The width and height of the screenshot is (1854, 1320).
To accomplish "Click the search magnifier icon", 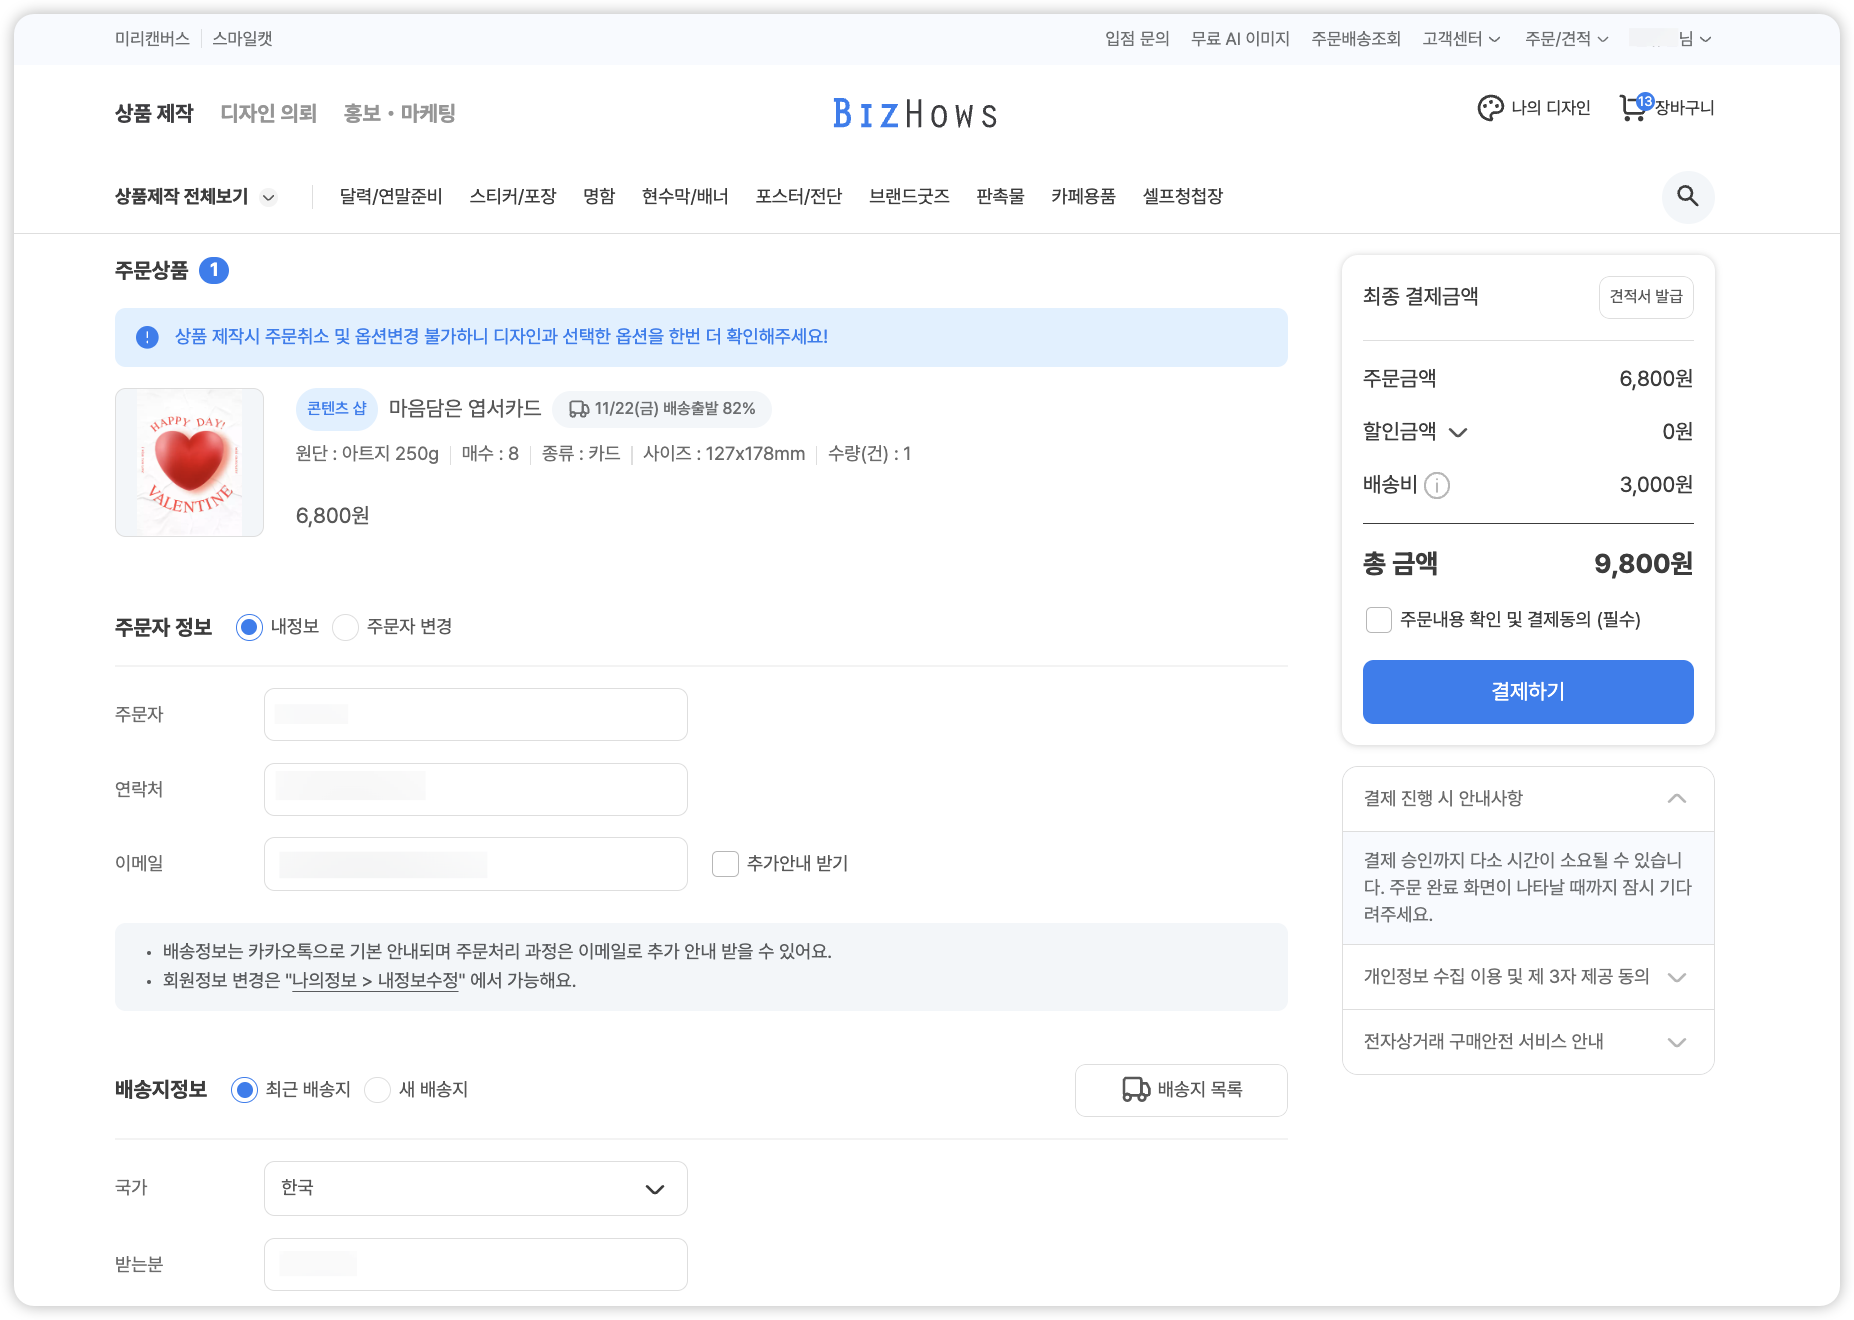I will [x=1687, y=197].
